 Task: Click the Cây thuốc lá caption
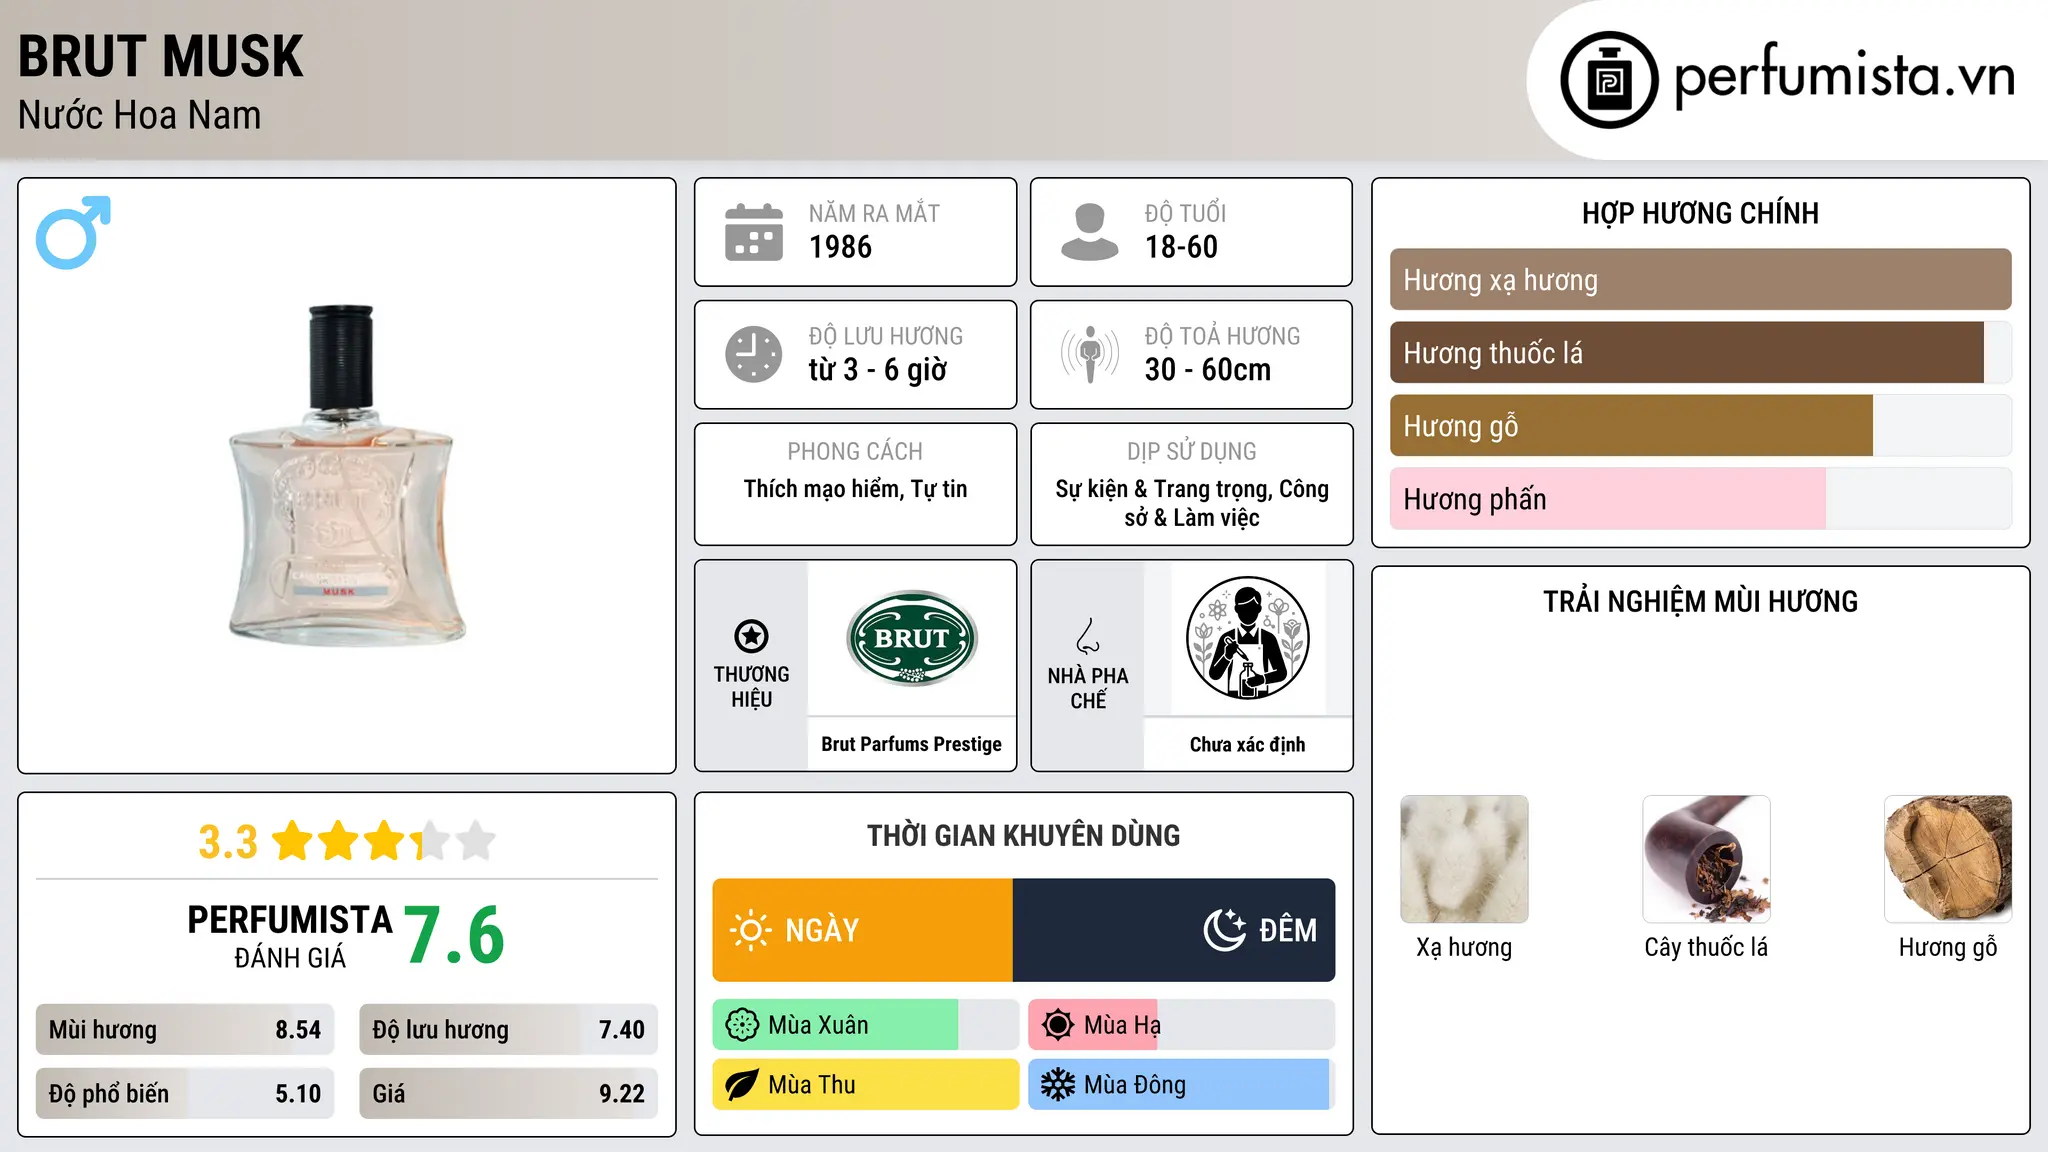click(1706, 947)
